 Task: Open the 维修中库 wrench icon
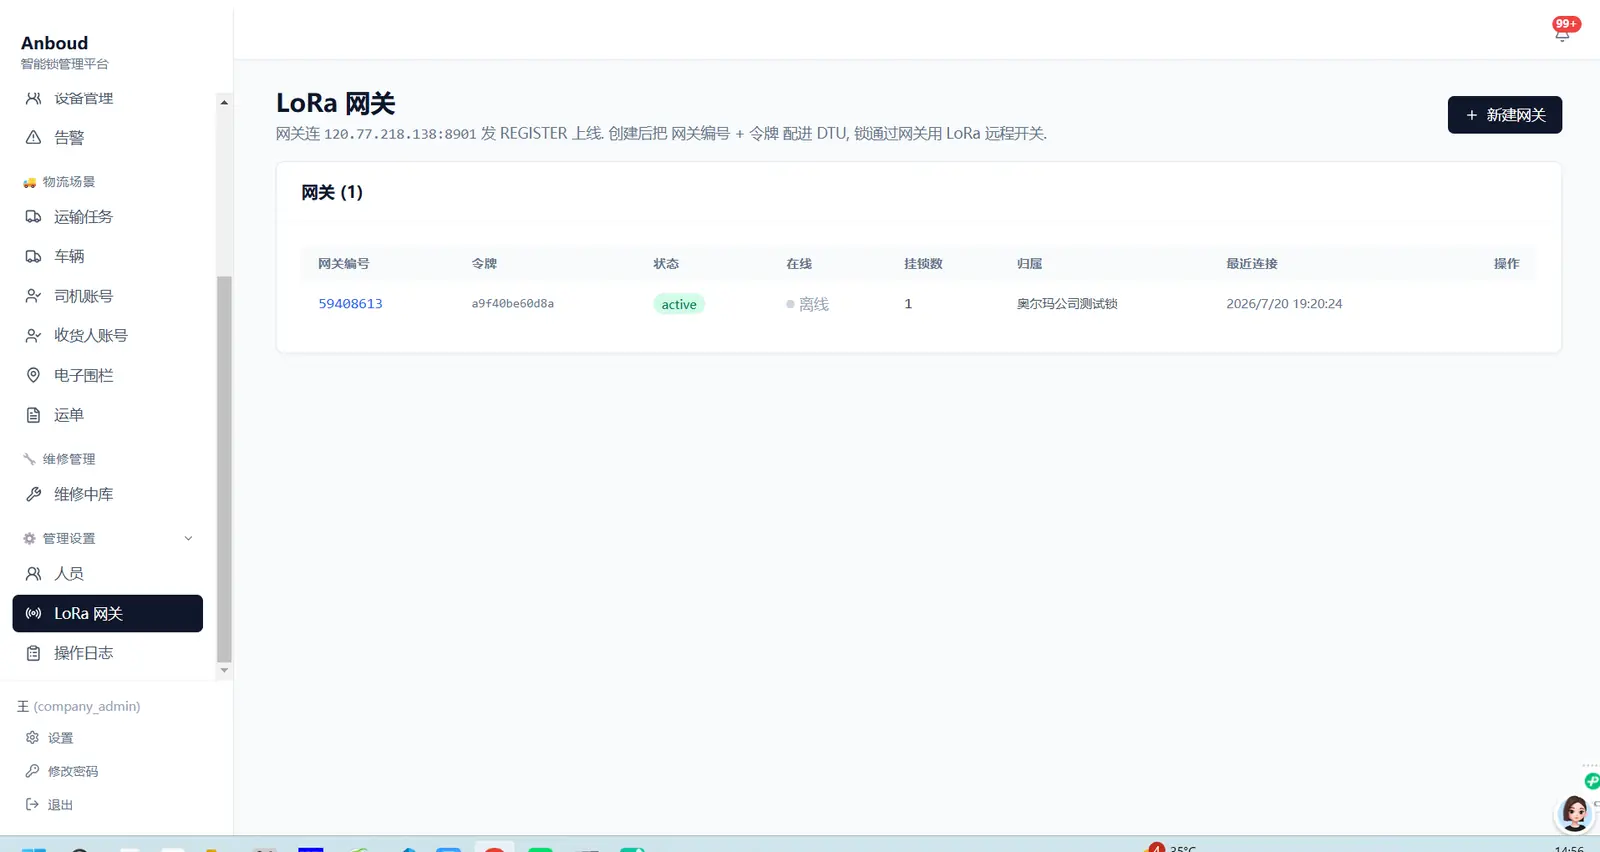pos(33,494)
